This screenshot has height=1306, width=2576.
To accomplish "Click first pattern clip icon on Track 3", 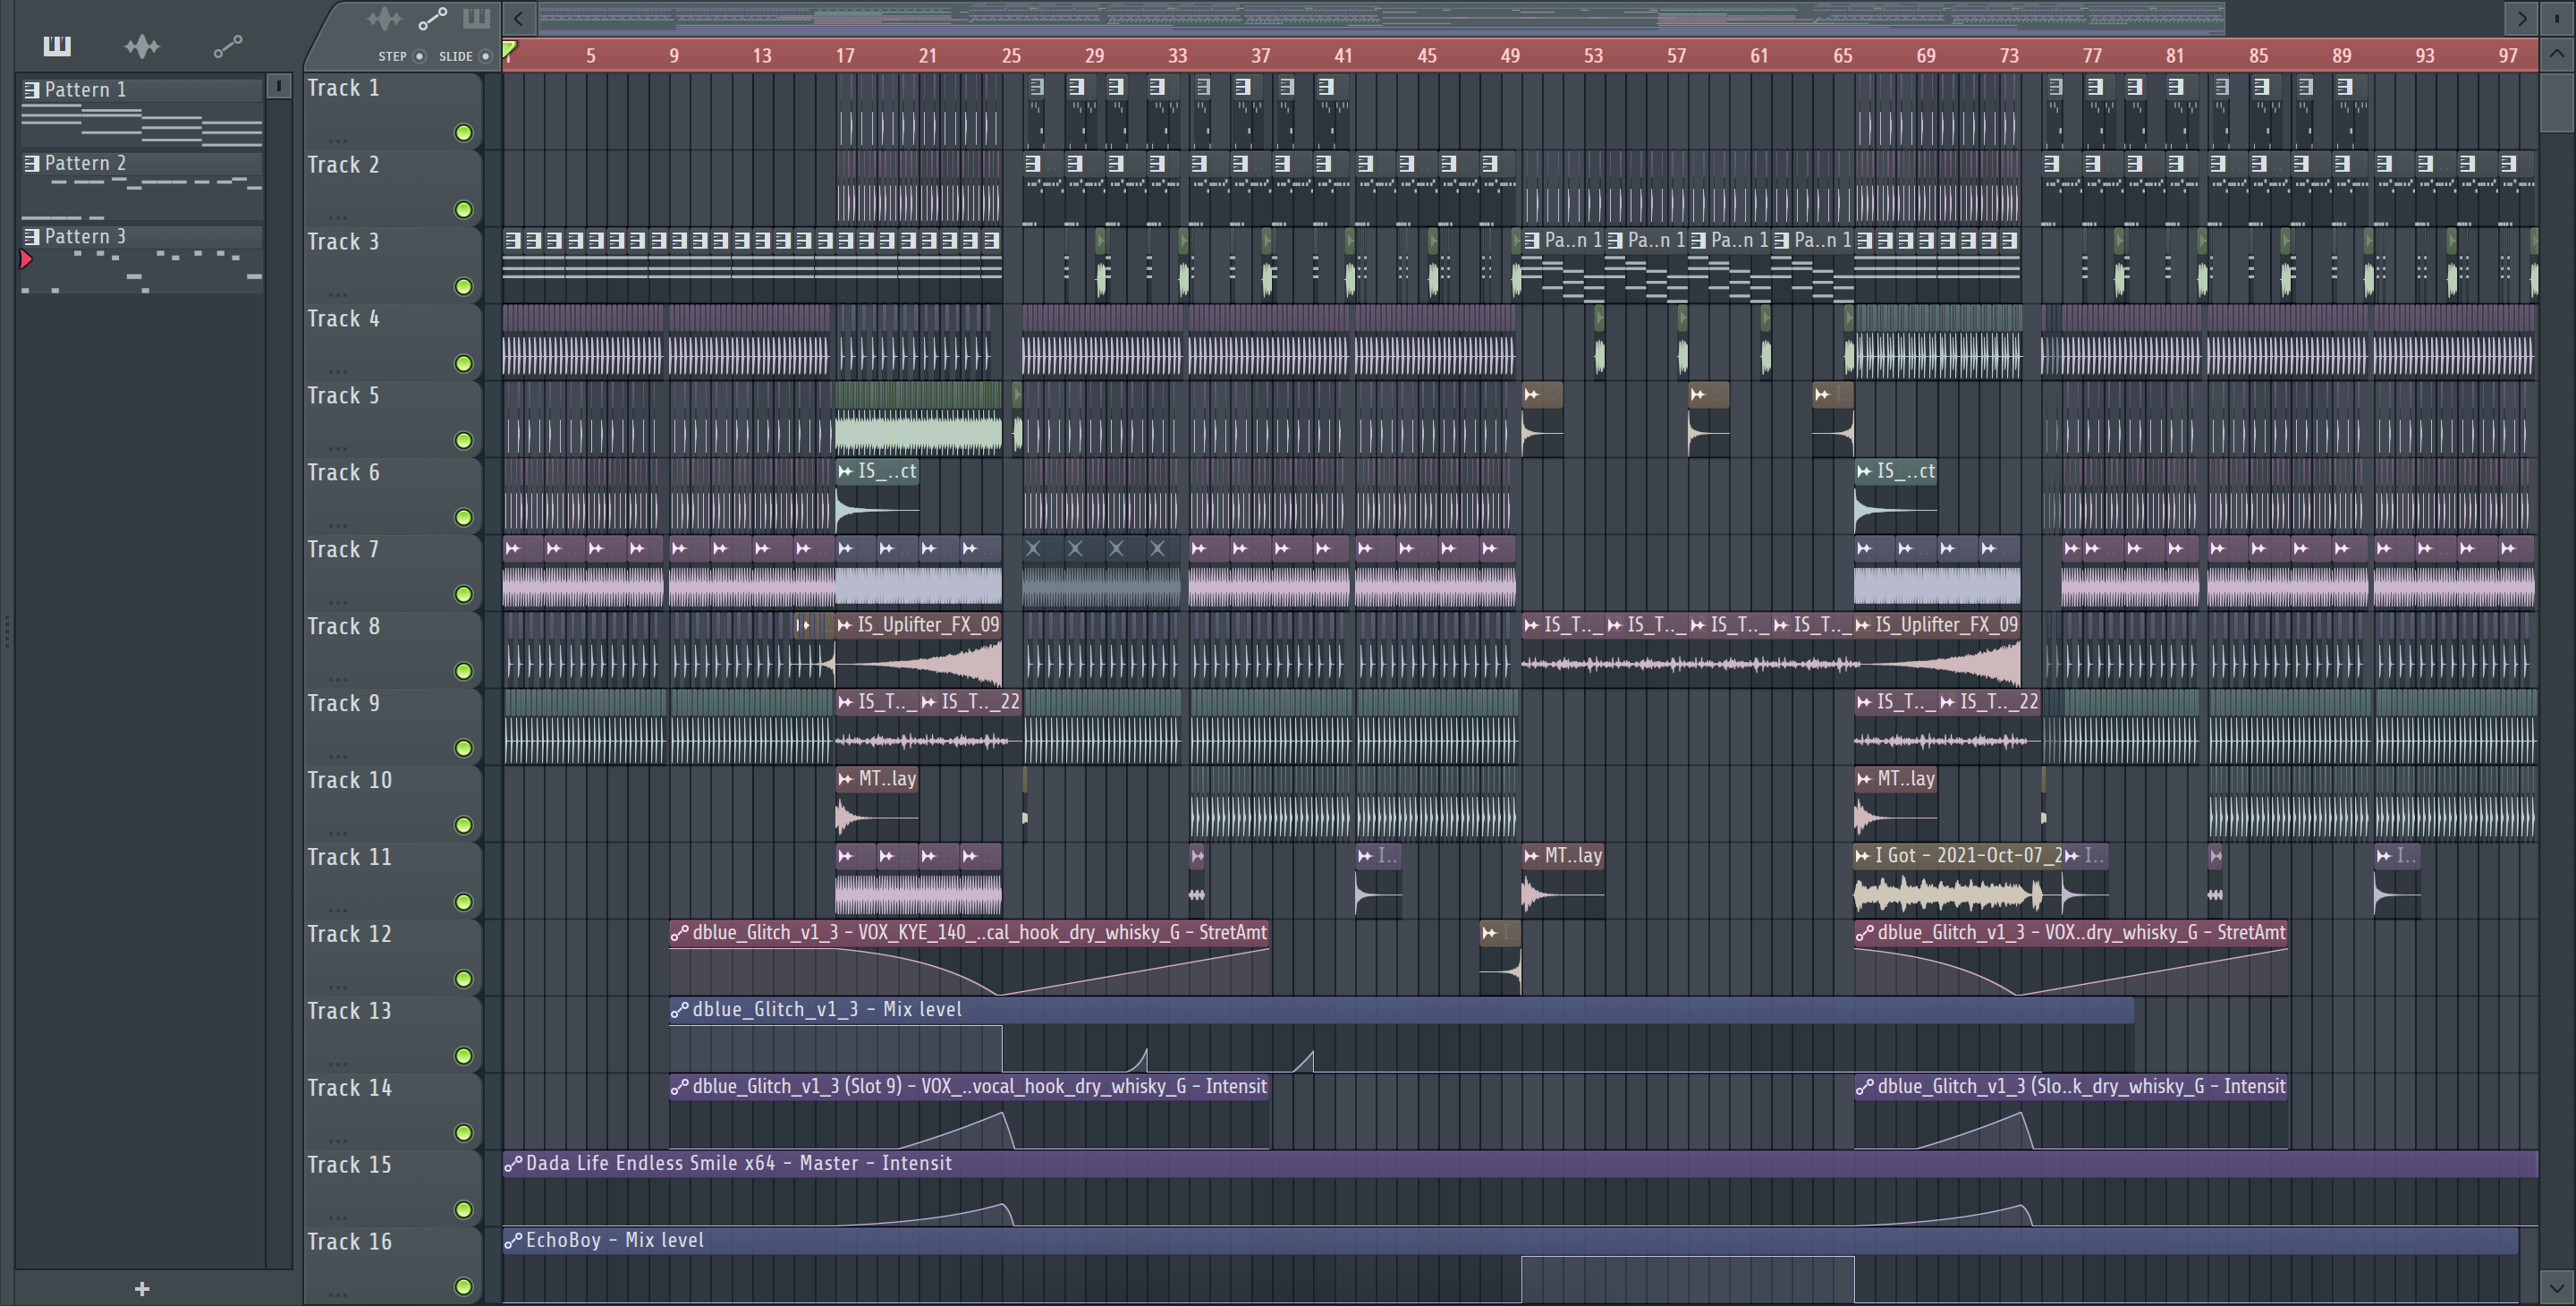I will [x=512, y=240].
